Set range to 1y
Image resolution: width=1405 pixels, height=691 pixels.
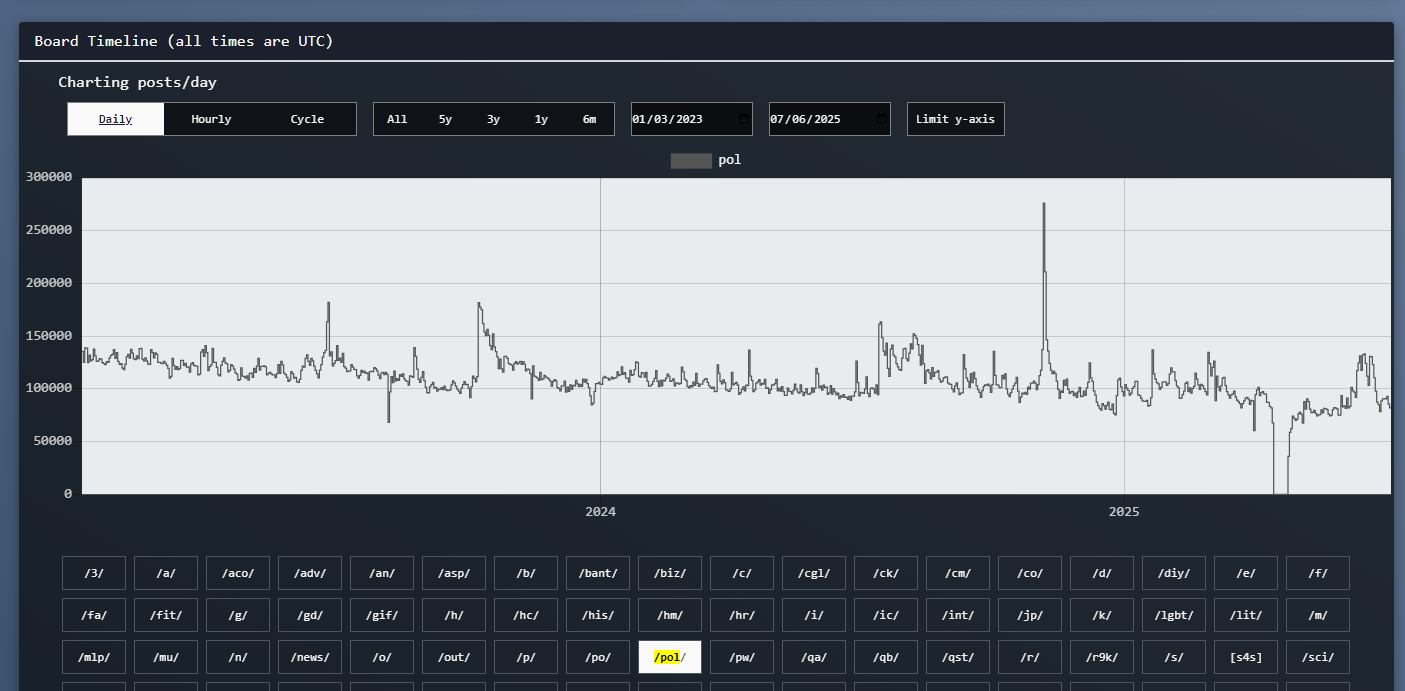541,119
